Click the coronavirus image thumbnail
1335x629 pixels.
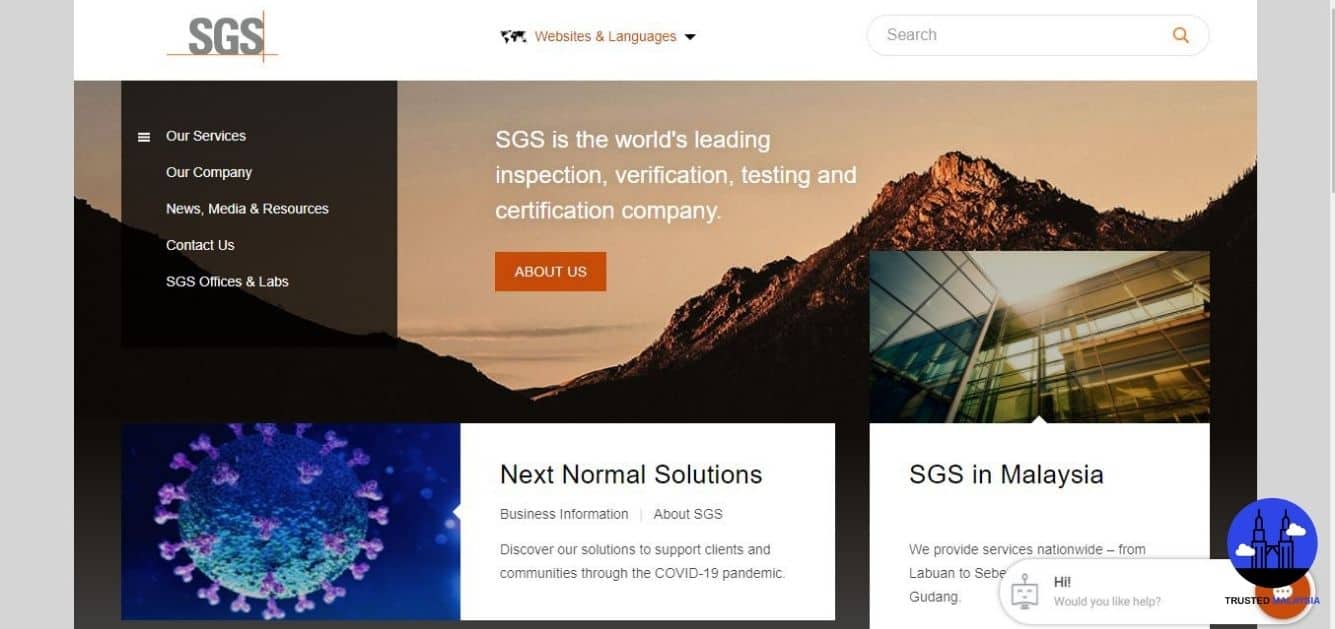pos(291,522)
